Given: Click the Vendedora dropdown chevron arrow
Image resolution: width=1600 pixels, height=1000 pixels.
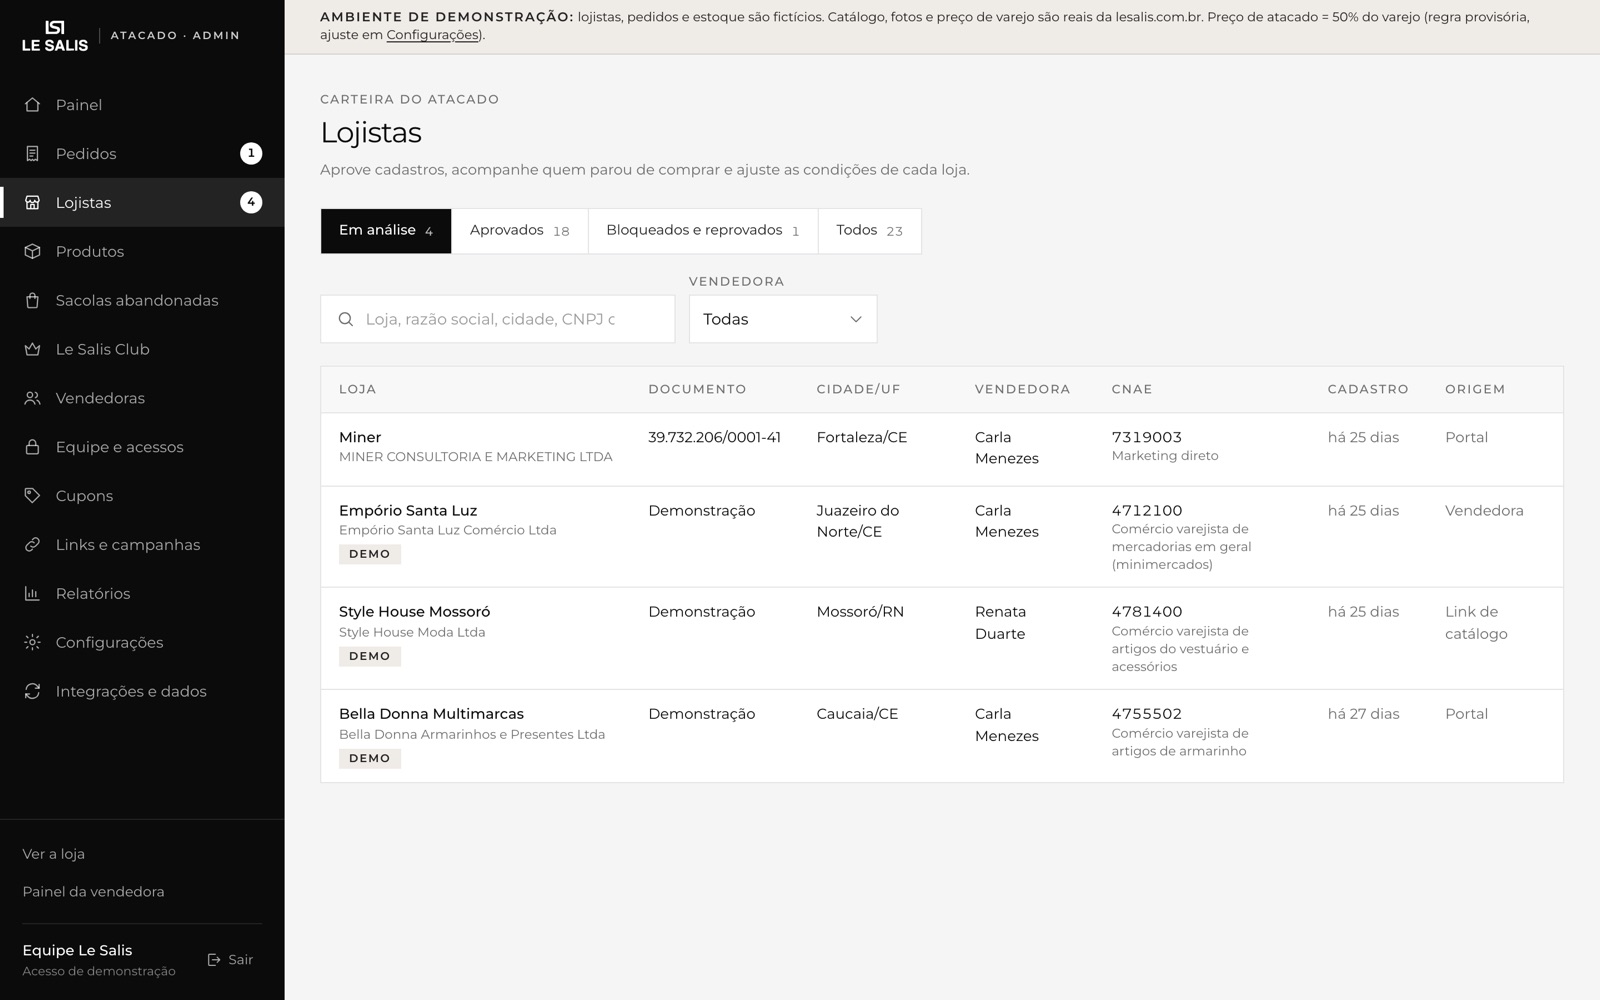Looking at the screenshot, I should pos(856,320).
